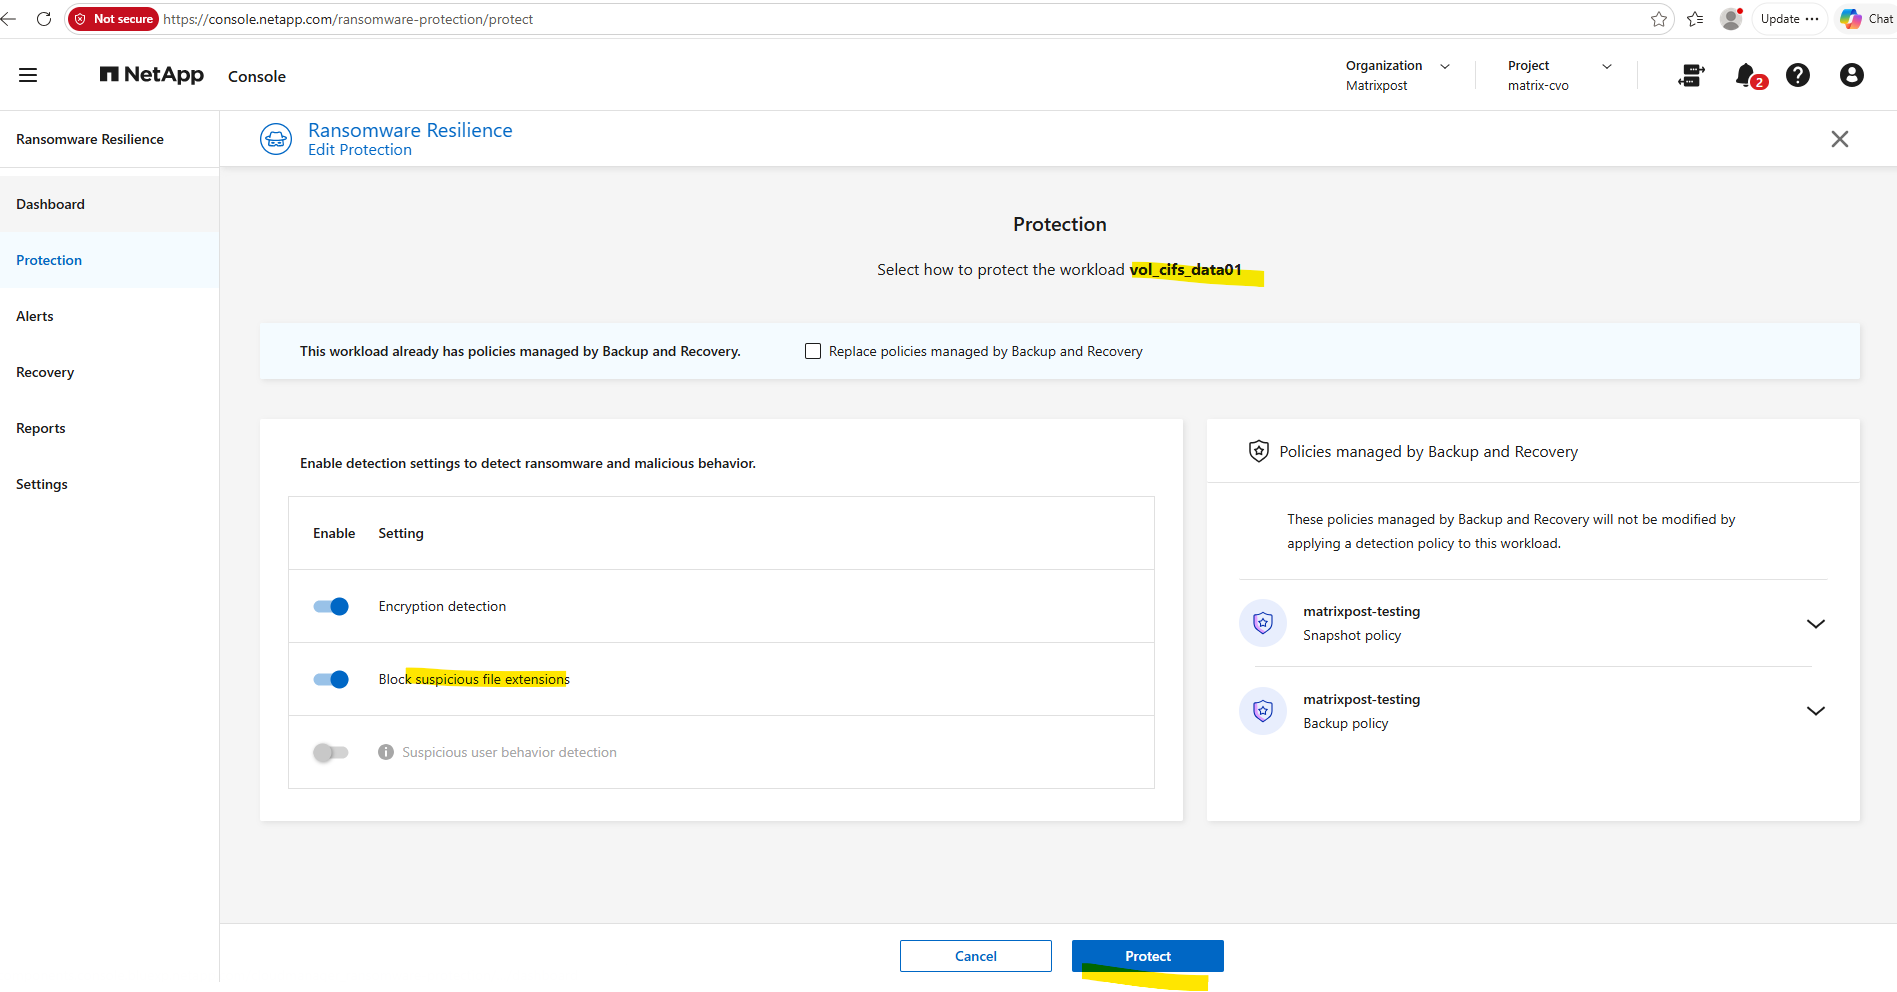Viewport: 1897px width, 992px height.
Task: Open the Project matrix-cvo dropdown
Action: pos(1560,75)
